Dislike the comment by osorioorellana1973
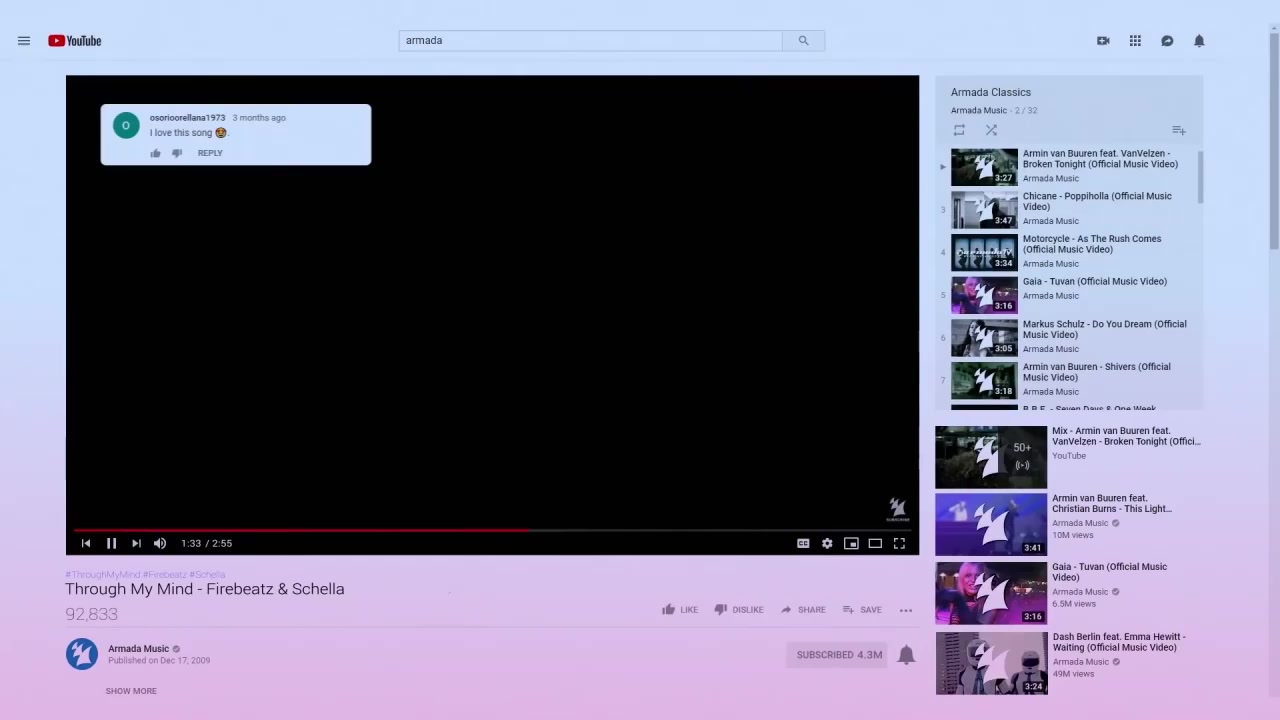Viewport: 1280px width, 720px height. click(177, 153)
